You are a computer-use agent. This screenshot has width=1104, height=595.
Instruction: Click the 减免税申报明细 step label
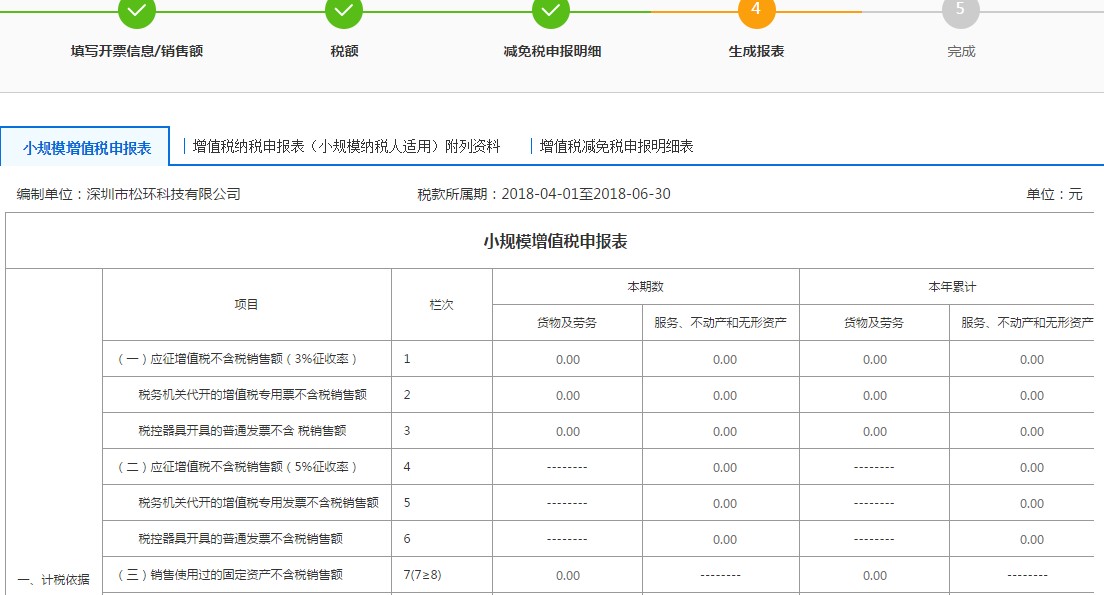click(x=550, y=50)
